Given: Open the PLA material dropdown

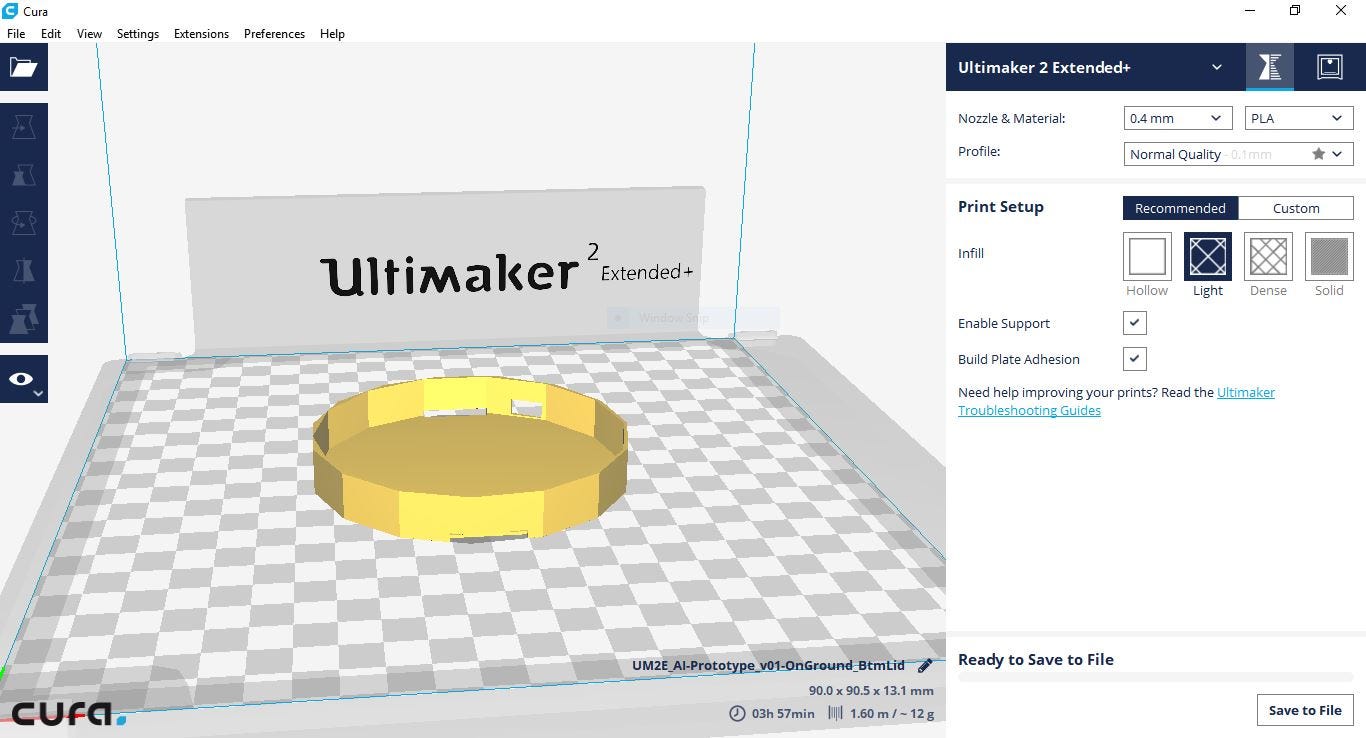Looking at the screenshot, I should [x=1299, y=118].
